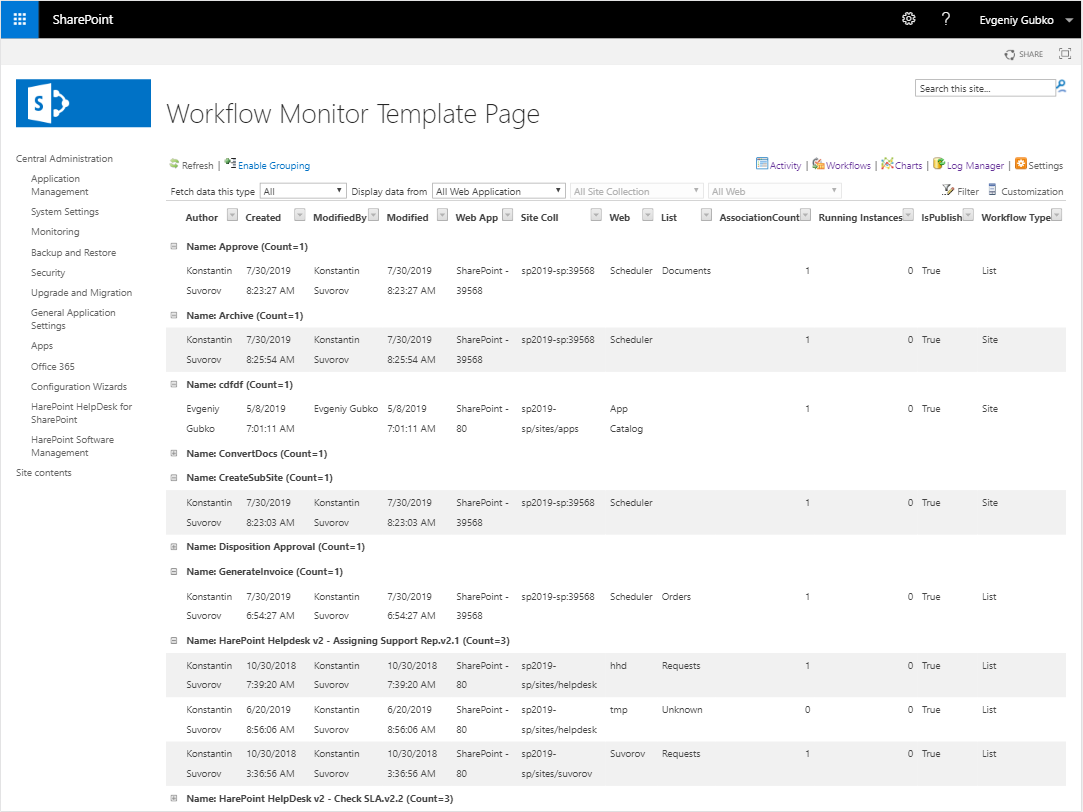Open the Display data from dropdown
1083x812 pixels.
(x=499, y=191)
